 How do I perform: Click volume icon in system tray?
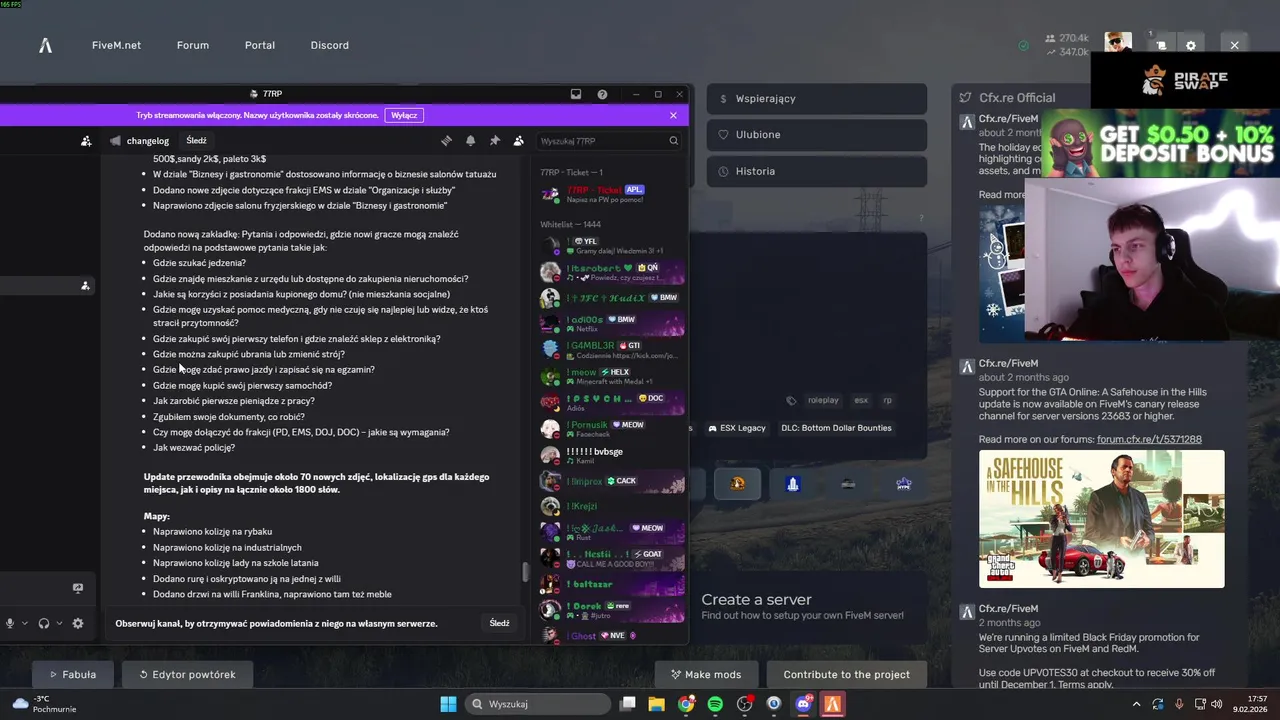(x=1217, y=704)
